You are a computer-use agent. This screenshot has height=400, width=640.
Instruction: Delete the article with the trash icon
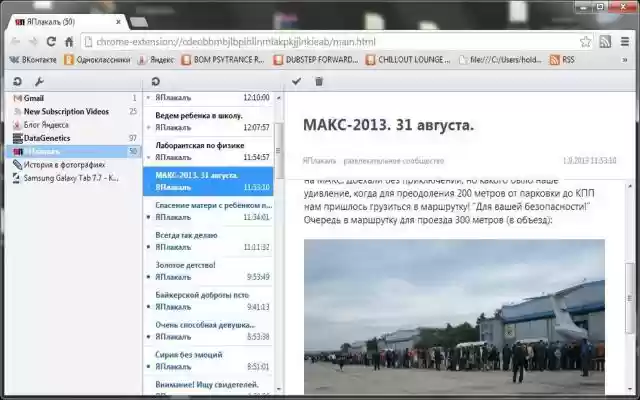pyautogui.click(x=319, y=81)
